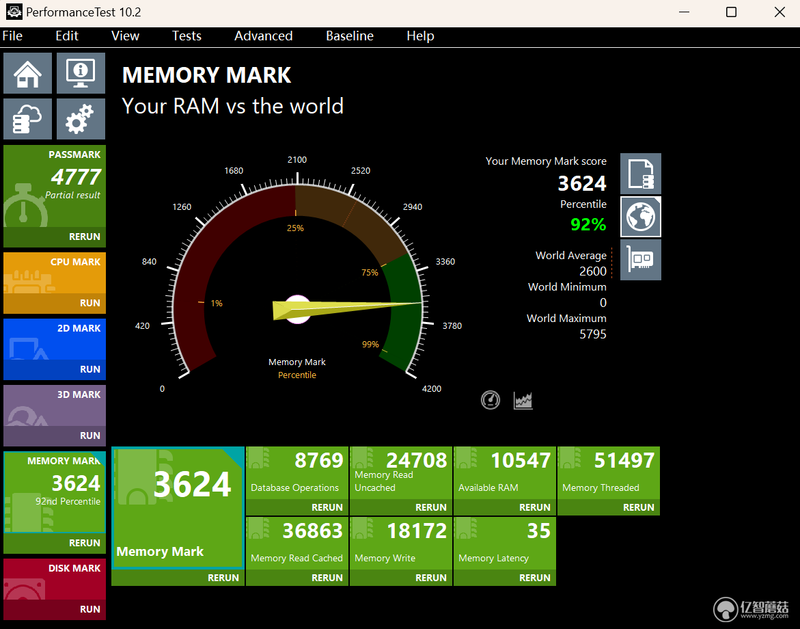Select the PASSMARK 4777 tile
800x629 pixels.
[x=55, y=186]
